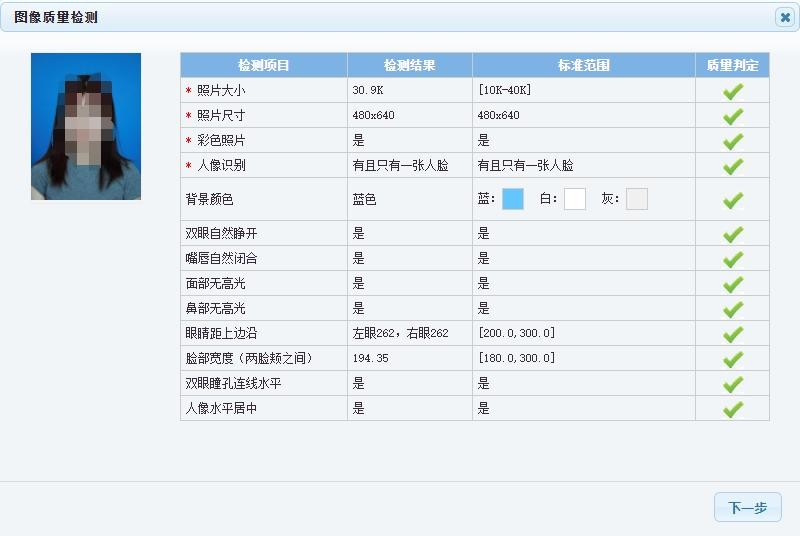
Task: Click the 人像识别 row label
Action: pos(221,165)
